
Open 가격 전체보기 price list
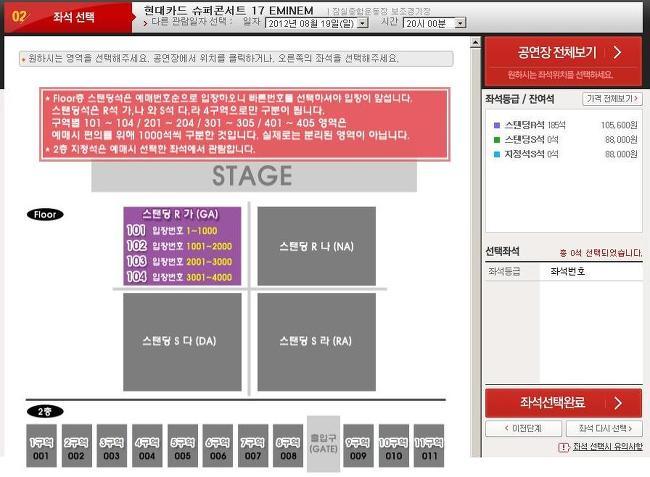click(612, 99)
